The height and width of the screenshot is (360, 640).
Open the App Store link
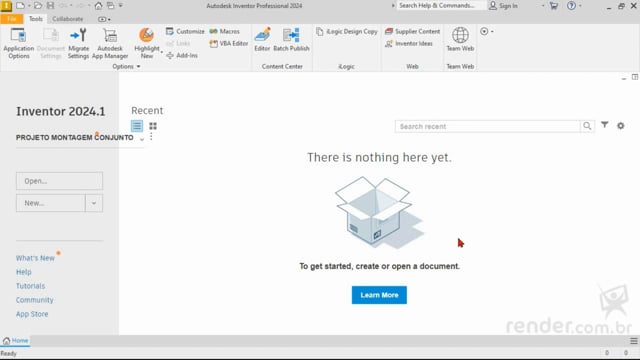pos(32,314)
